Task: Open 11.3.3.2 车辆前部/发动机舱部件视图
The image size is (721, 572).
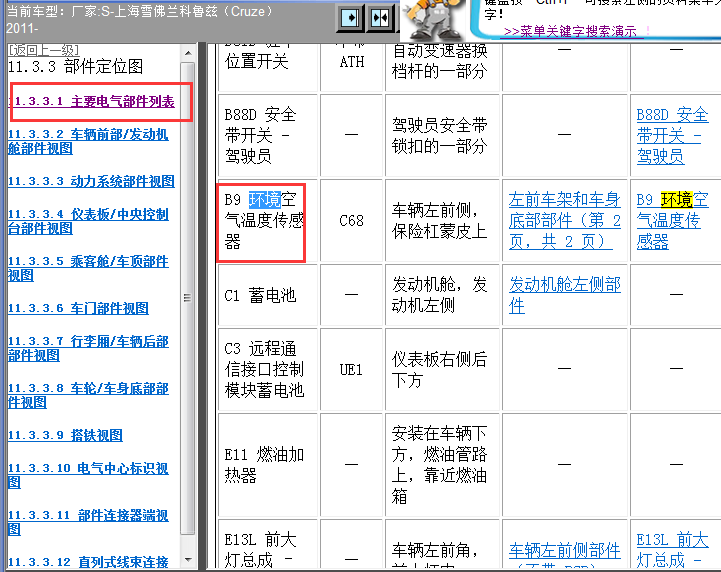Action: coord(88,141)
